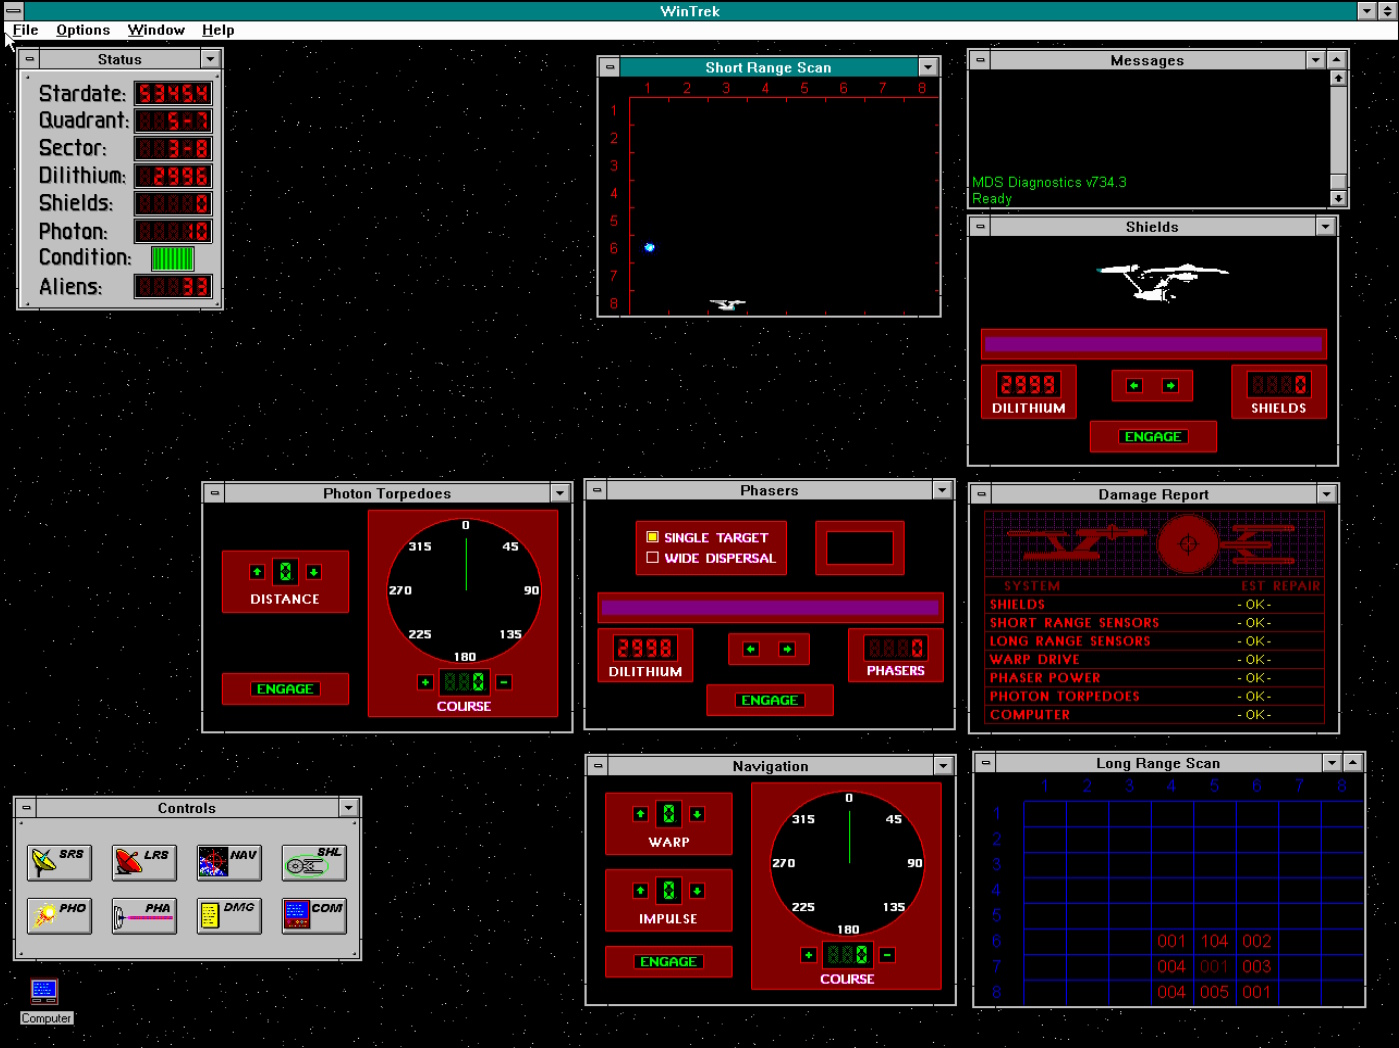Click the Enterprise ship in Short Range Scan
1399x1048 pixels.
(x=728, y=304)
